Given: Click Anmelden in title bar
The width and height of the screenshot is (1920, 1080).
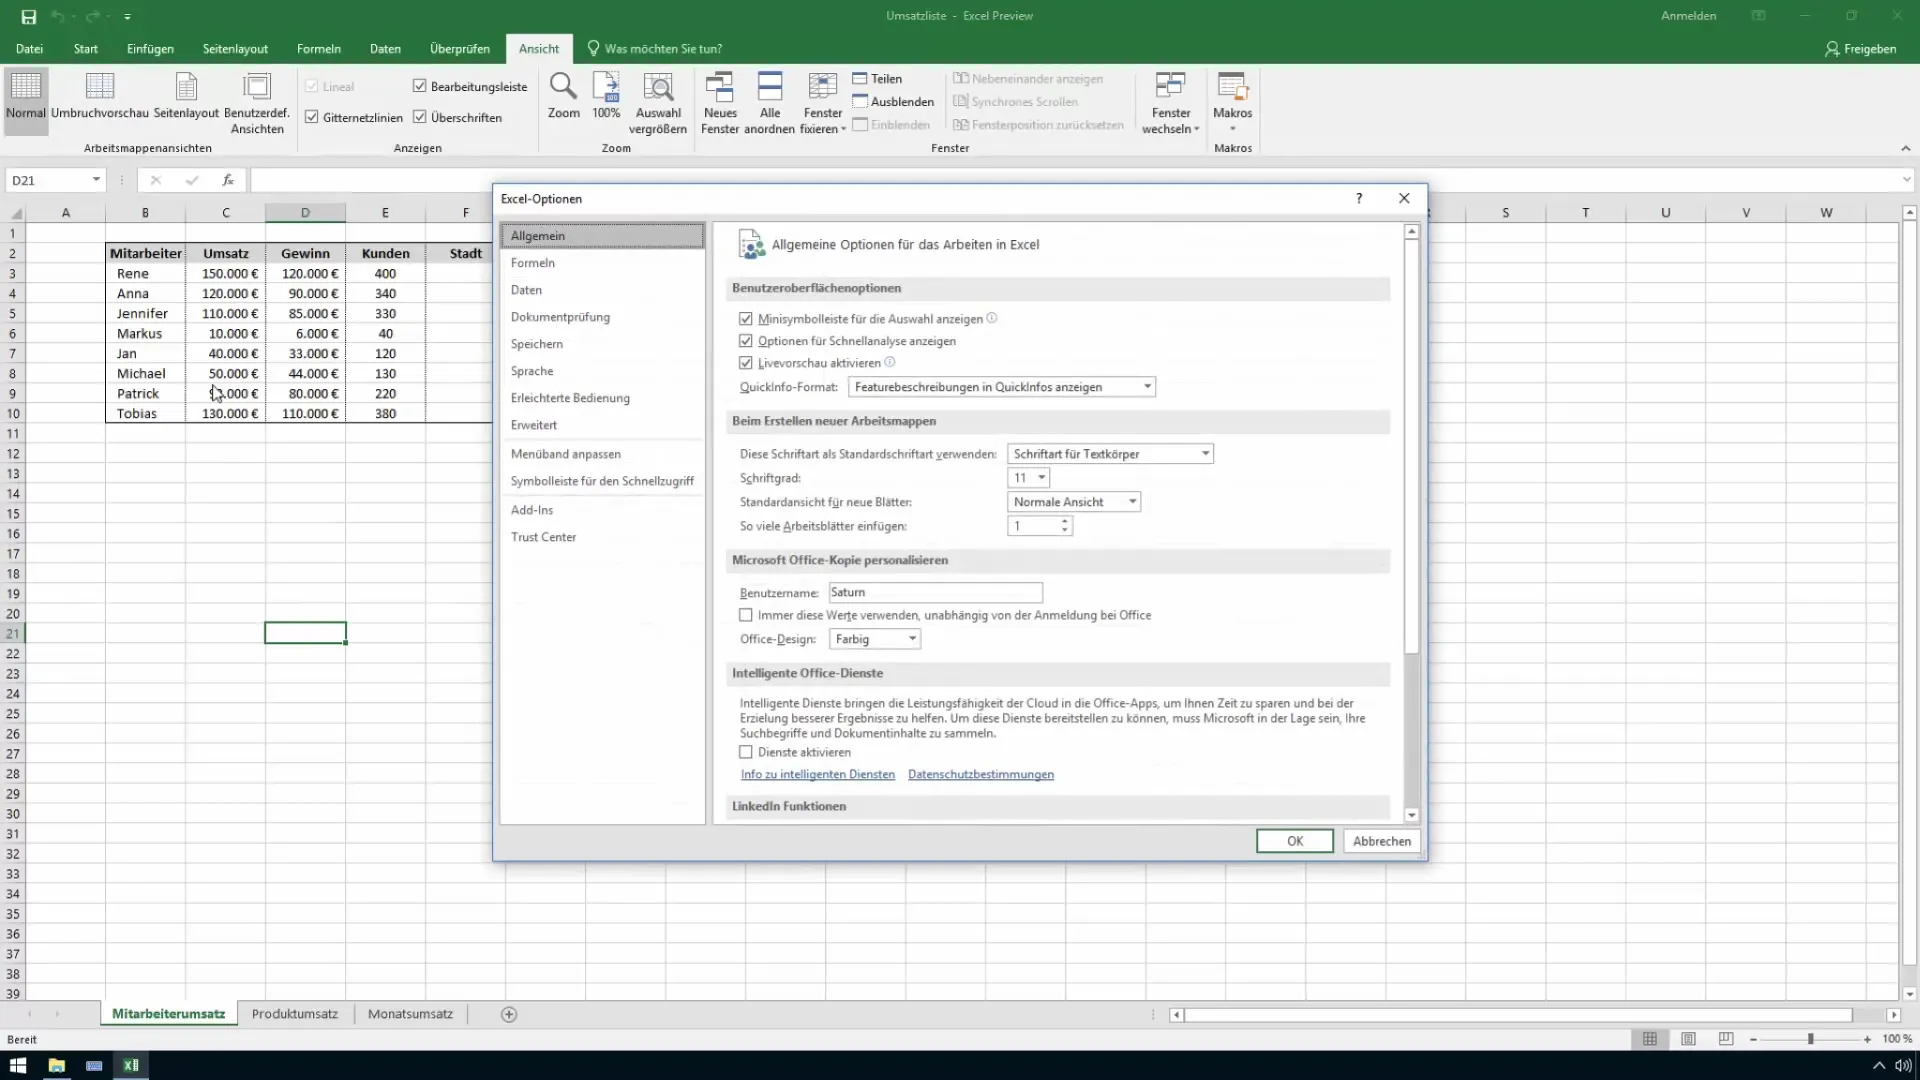Looking at the screenshot, I should [x=1689, y=16].
